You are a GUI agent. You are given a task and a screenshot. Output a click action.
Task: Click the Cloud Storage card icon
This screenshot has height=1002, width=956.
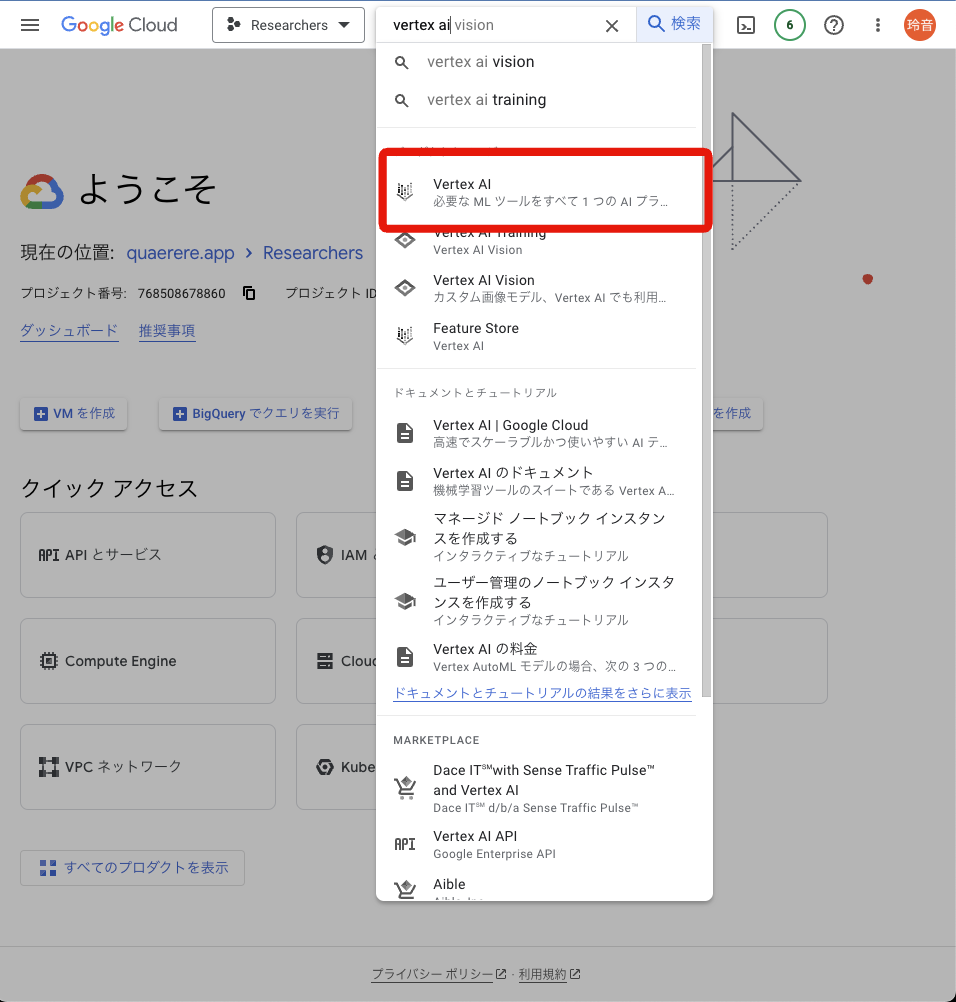click(325, 661)
